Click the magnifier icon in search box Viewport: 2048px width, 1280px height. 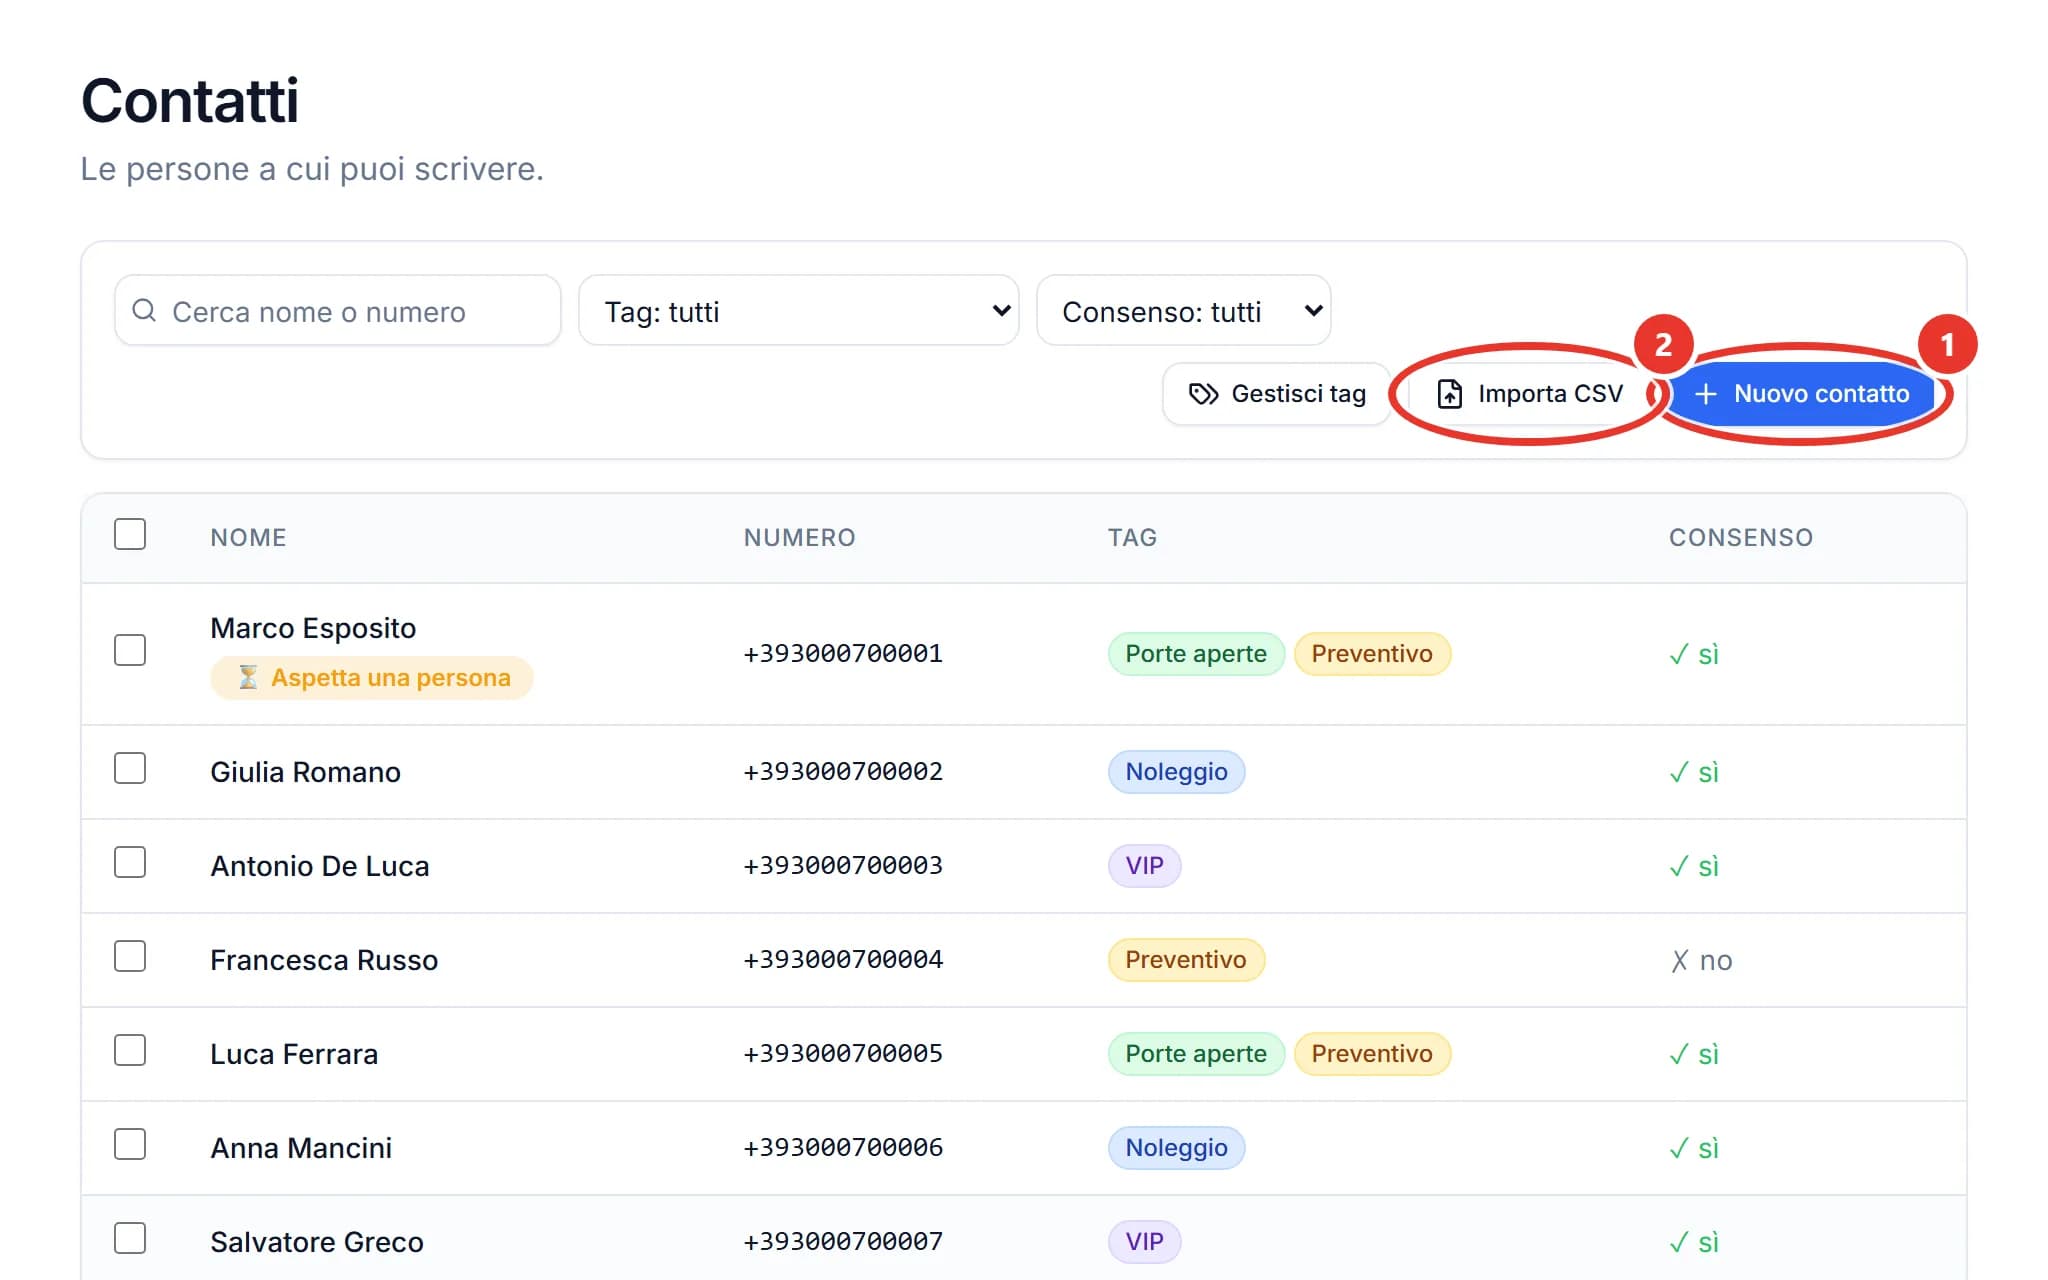click(x=144, y=311)
